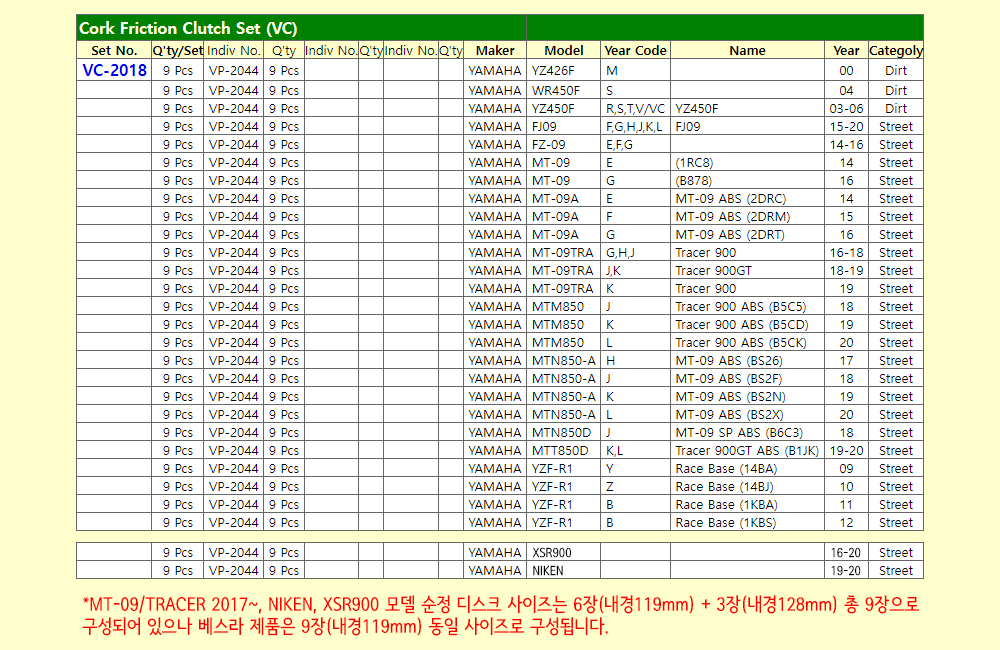Screen dimensions: 1000x650
Task: Select 'MT-09 ABS (BS2N)' name
Action: click(x=731, y=397)
